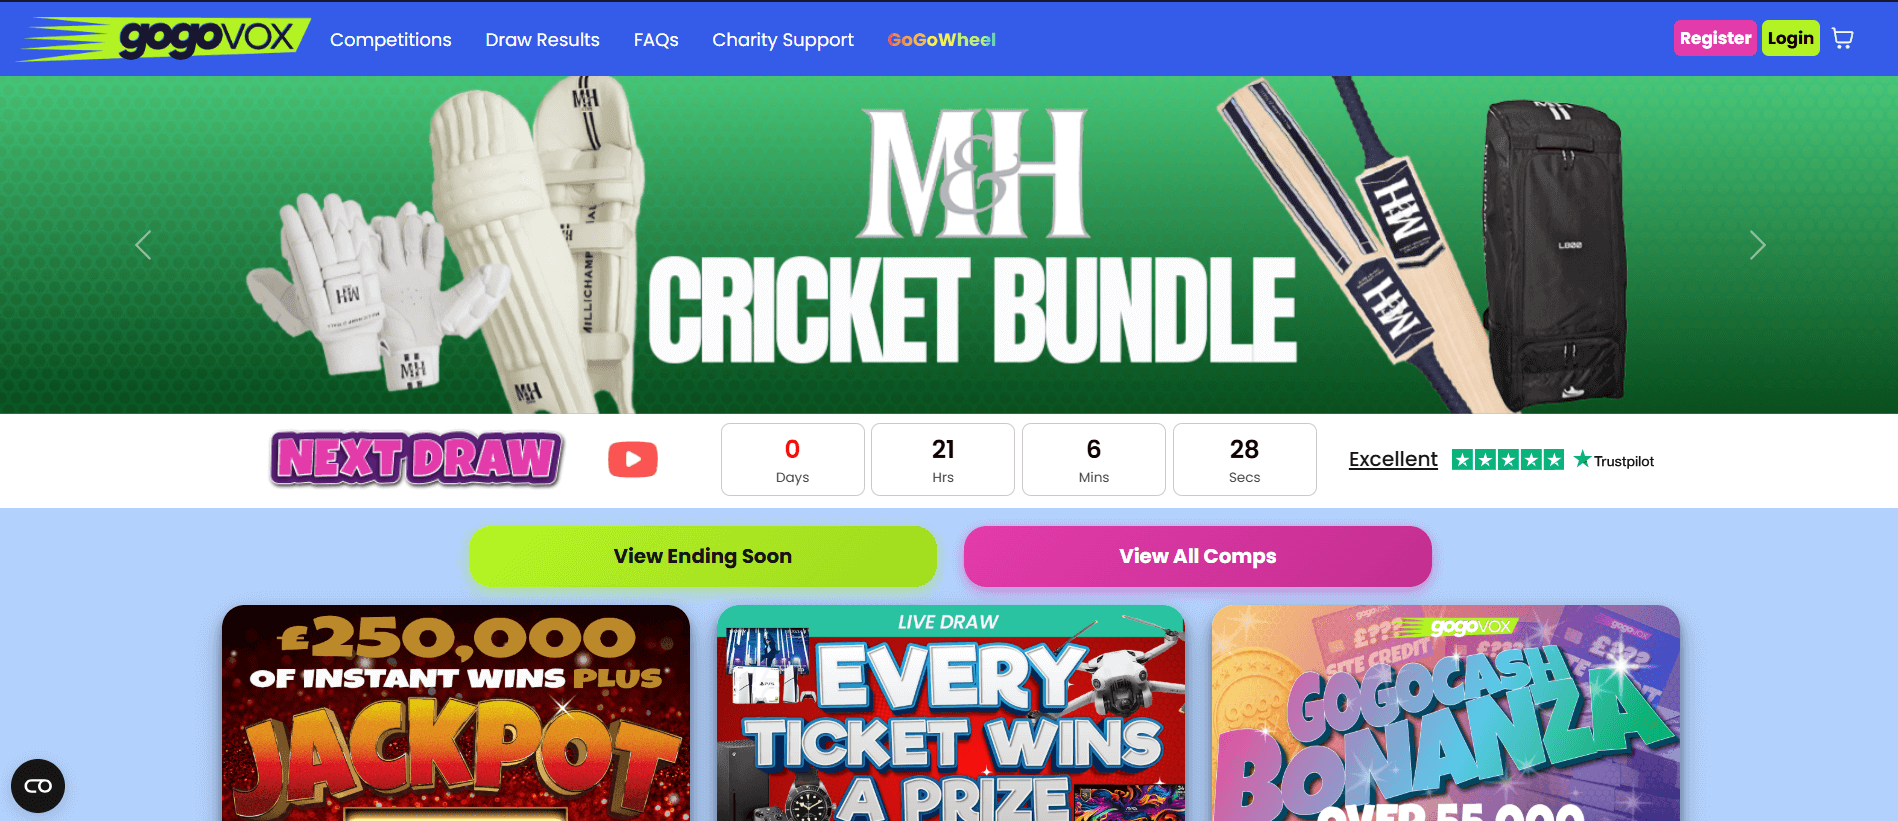The image size is (1898, 821).
Task: Open the accessibility widget icon
Action: (38, 786)
